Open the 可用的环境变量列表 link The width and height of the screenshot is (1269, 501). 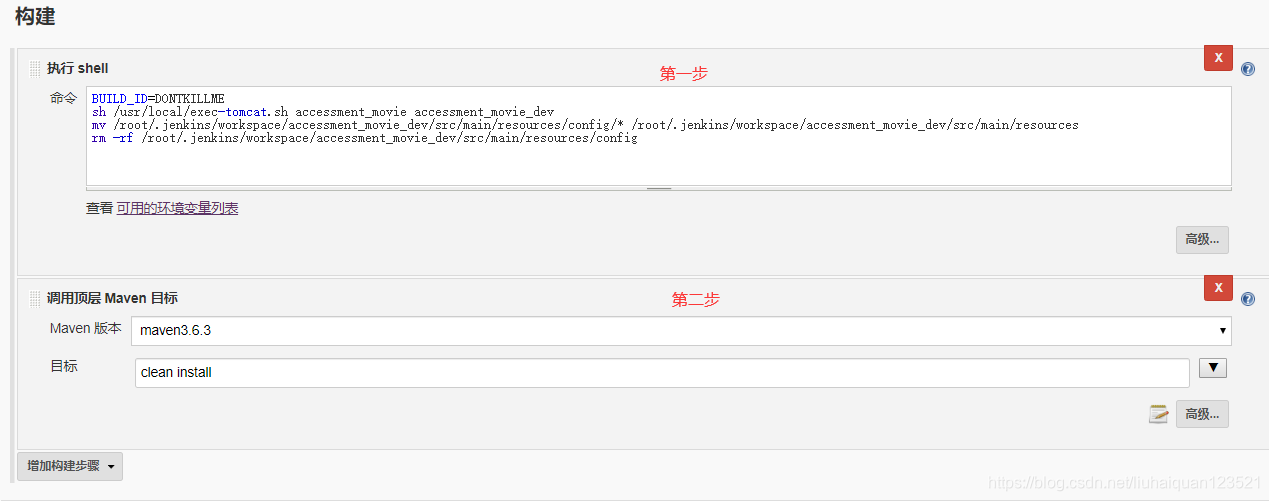point(177,208)
